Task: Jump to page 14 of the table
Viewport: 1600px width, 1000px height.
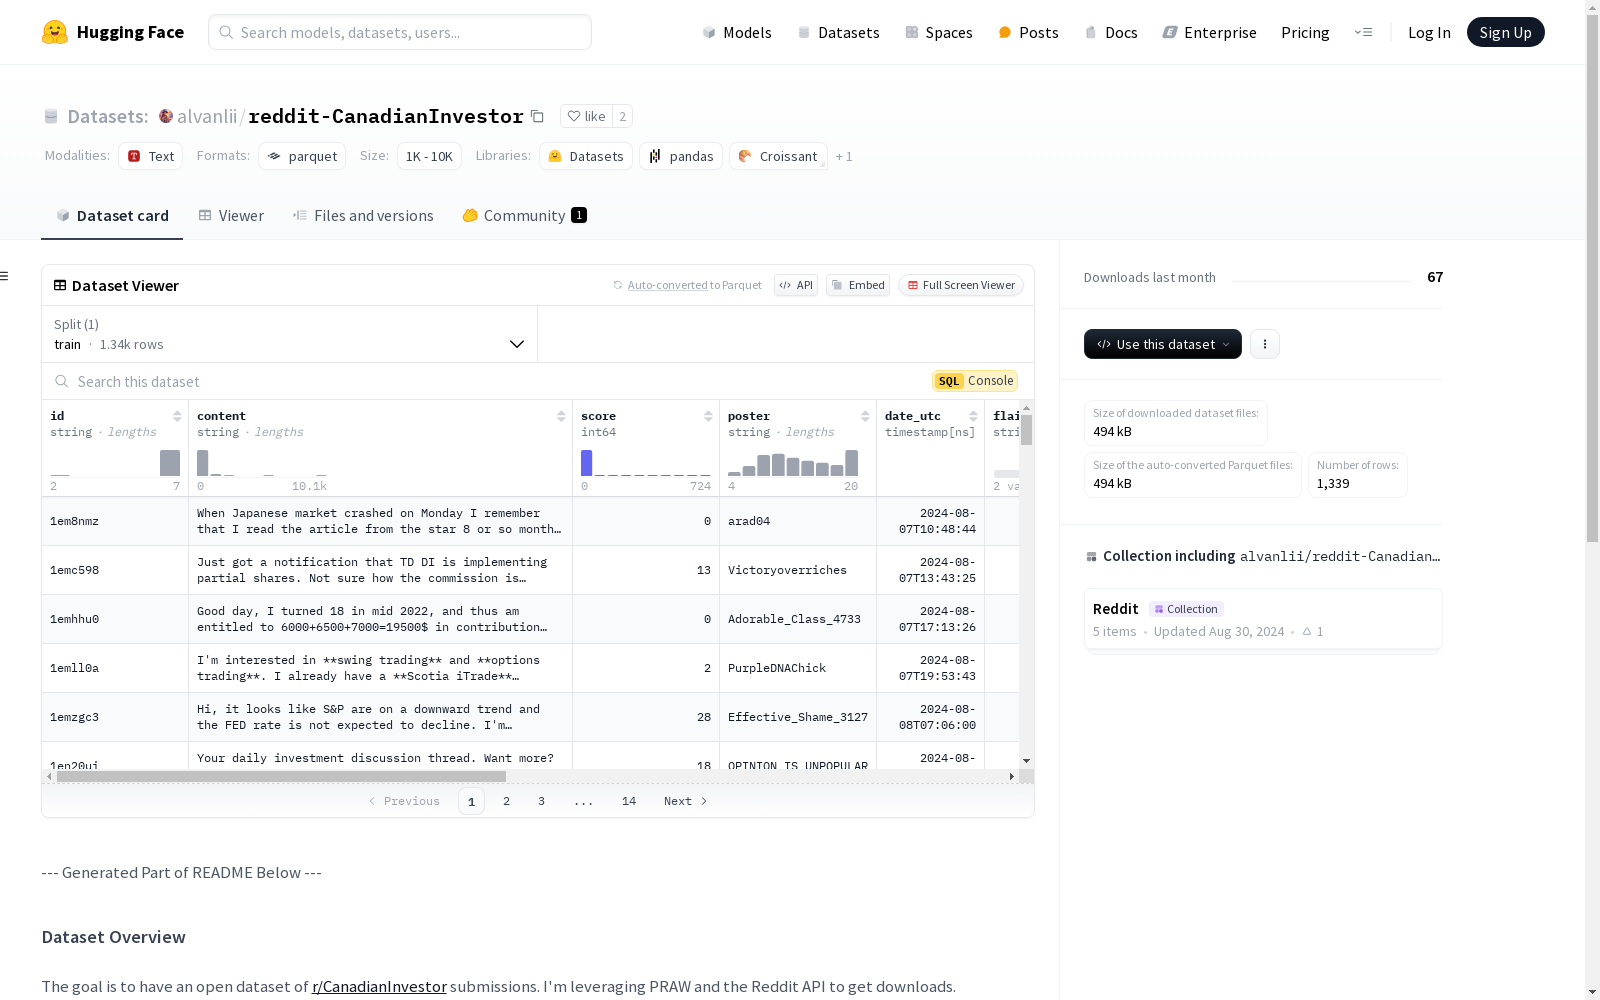Action: tap(629, 801)
